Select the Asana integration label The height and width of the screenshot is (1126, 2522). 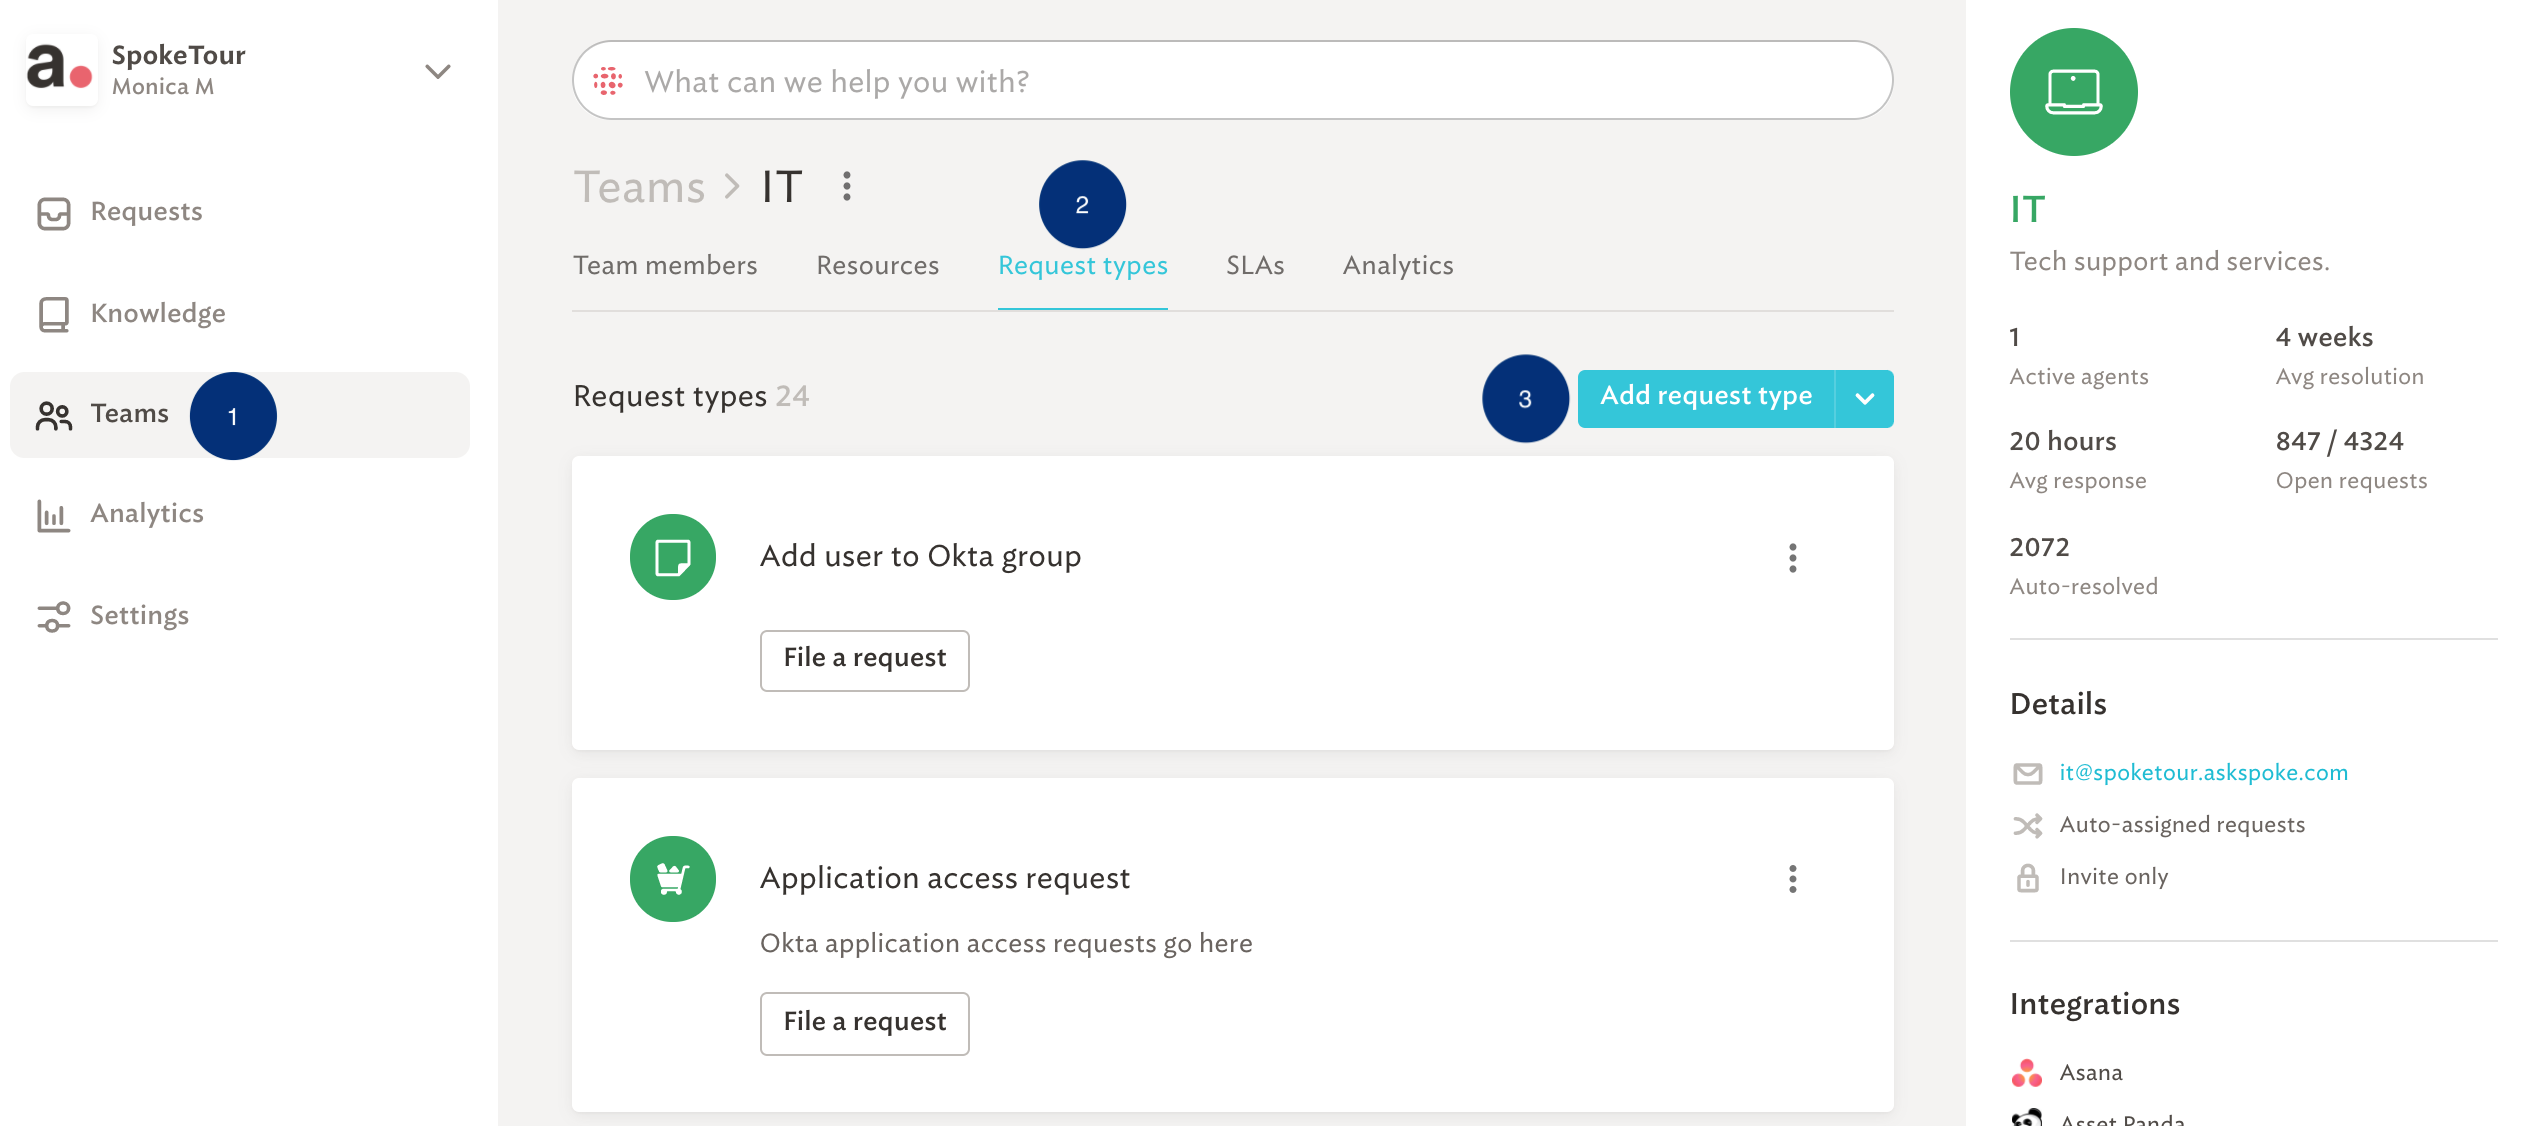pyautogui.click(x=2091, y=1073)
